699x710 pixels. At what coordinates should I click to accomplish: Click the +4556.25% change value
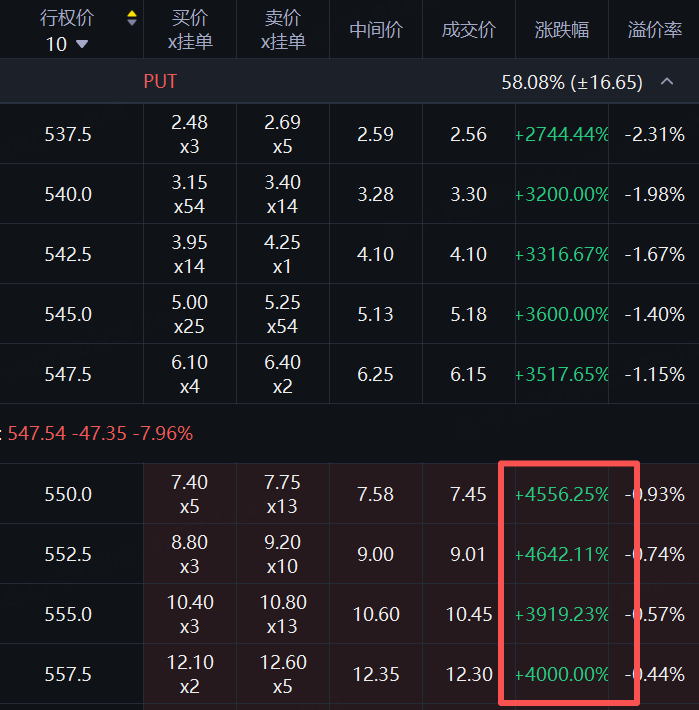pyautogui.click(x=562, y=494)
